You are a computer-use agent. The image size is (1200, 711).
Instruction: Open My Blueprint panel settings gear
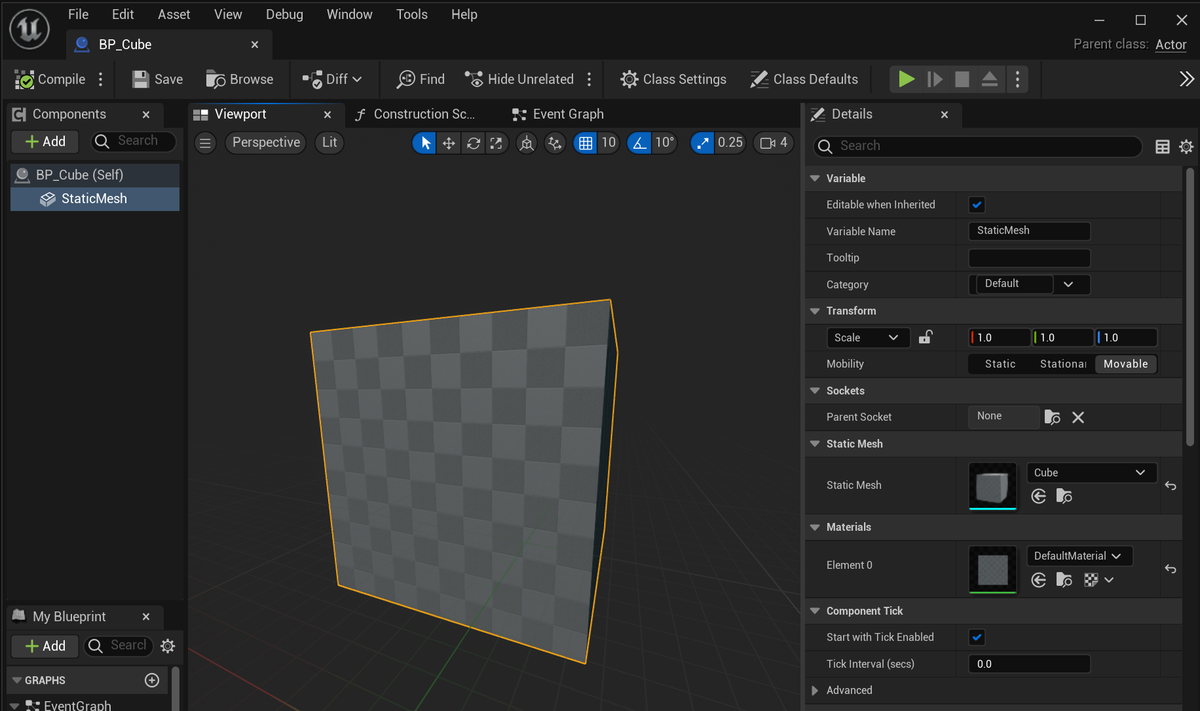tap(168, 646)
